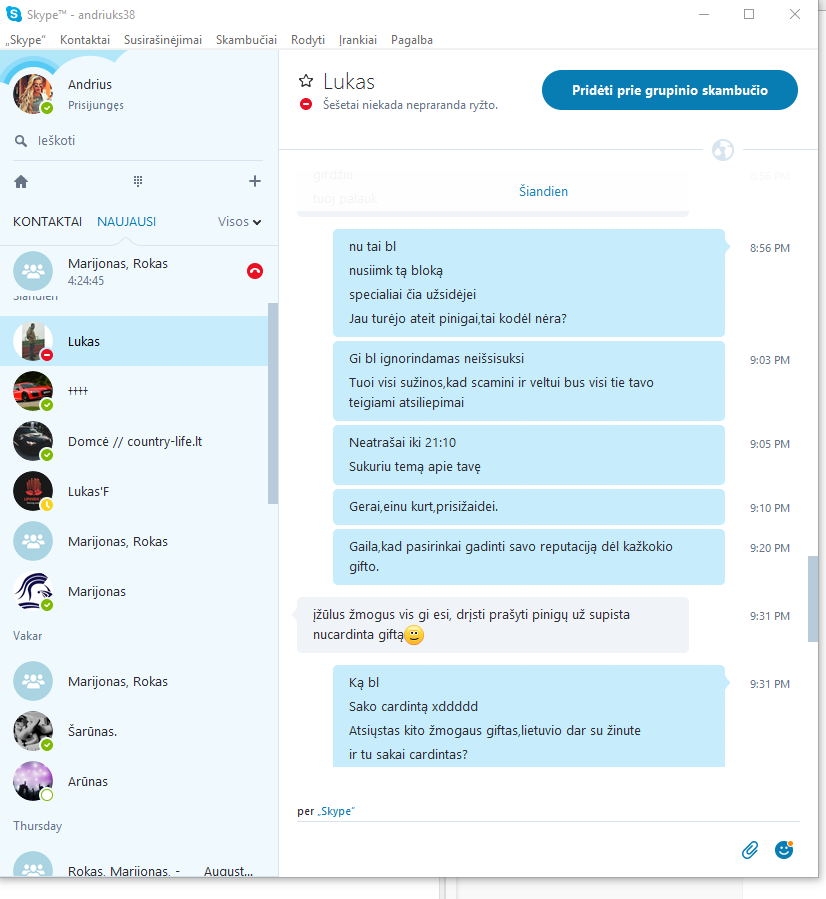This screenshot has width=826, height=899.
Task: Click the Ieškoti search field
Action: pos(138,141)
